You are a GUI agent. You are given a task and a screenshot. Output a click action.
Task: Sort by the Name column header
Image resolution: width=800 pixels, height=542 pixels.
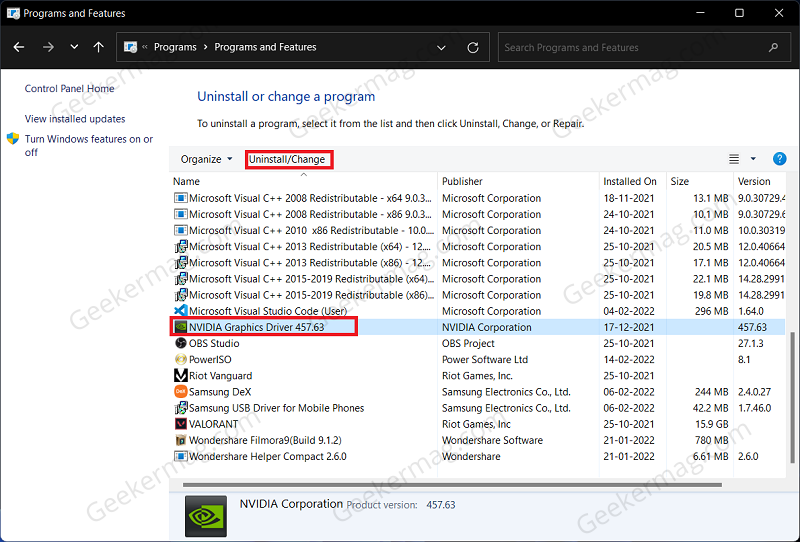click(x=186, y=181)
